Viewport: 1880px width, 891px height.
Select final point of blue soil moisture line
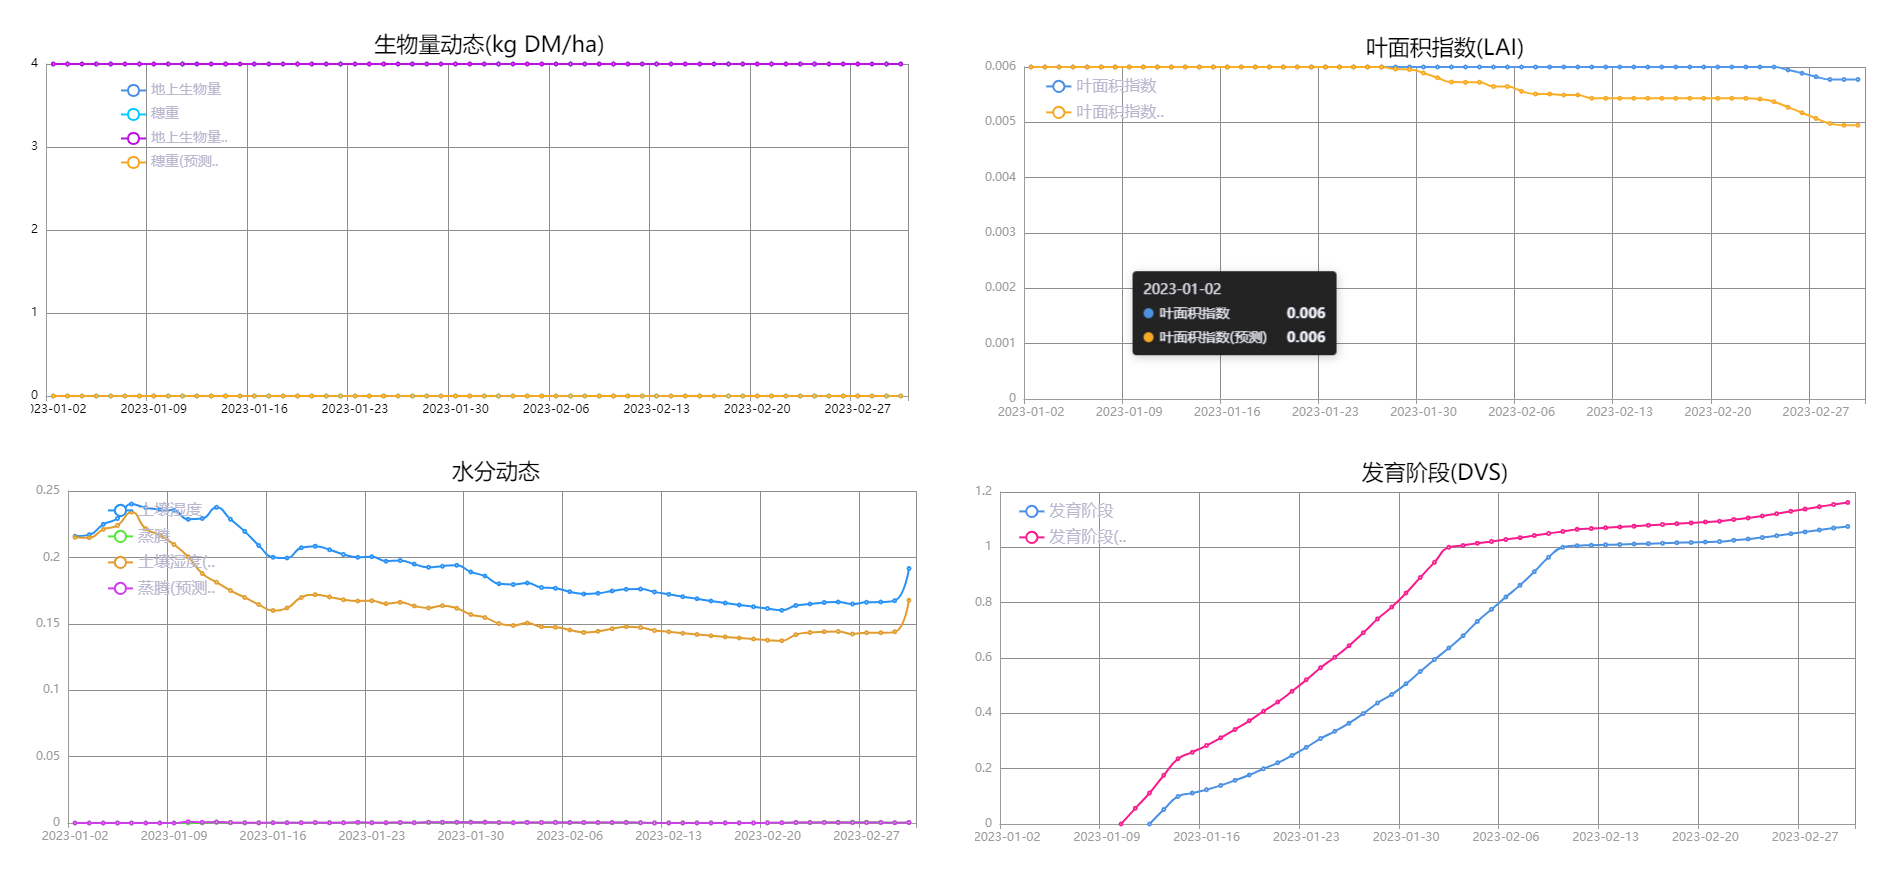[908, 568]
